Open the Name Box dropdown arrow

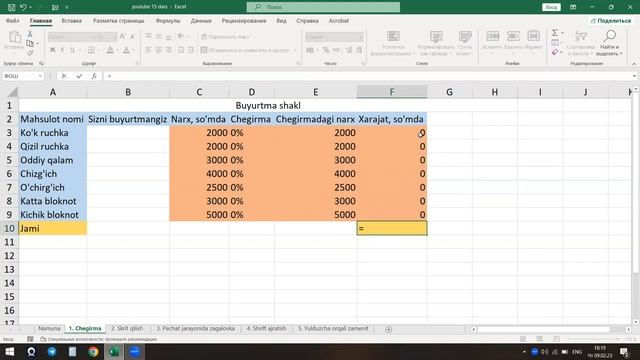(40, 76)
